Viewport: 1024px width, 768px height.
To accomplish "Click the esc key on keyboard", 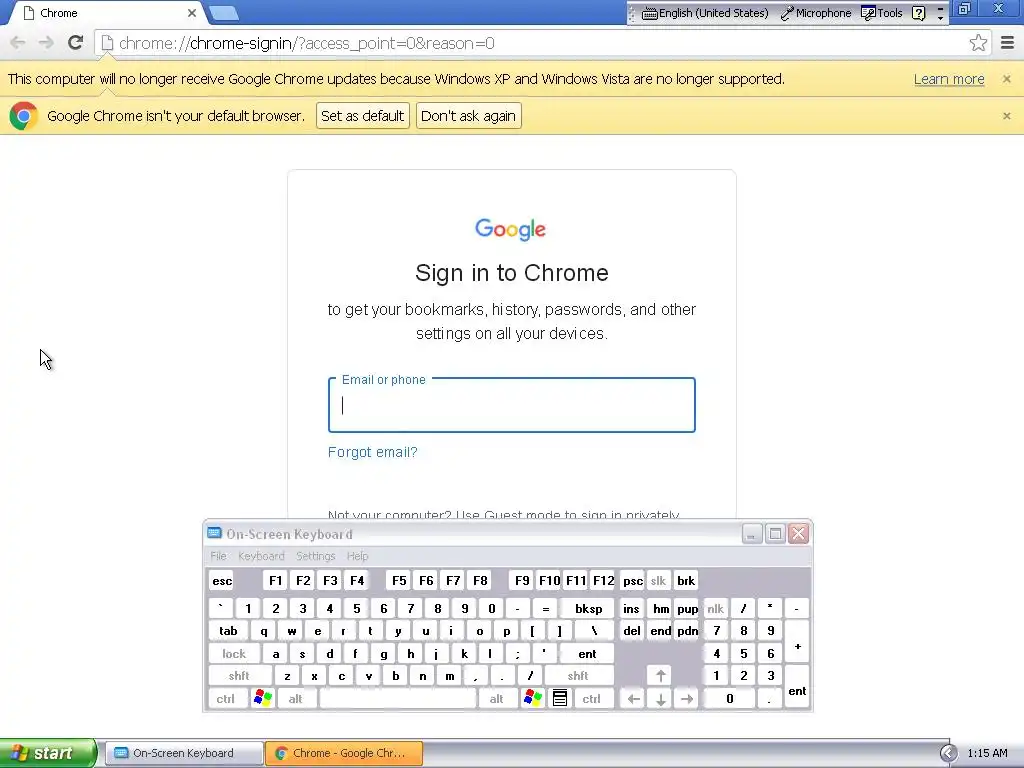I will [222, 581].
